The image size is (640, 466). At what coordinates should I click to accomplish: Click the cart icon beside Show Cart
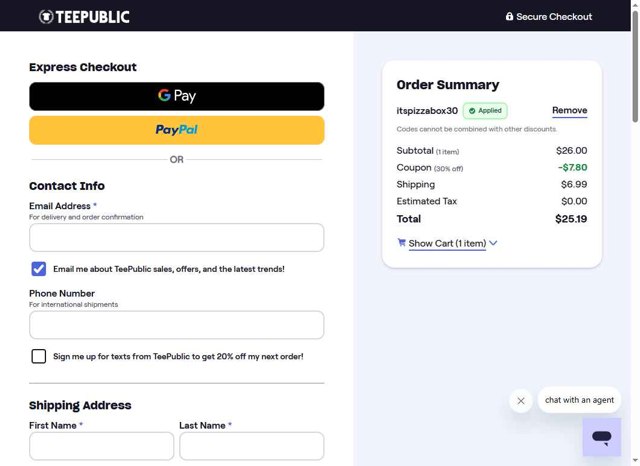tap(402, 242)
